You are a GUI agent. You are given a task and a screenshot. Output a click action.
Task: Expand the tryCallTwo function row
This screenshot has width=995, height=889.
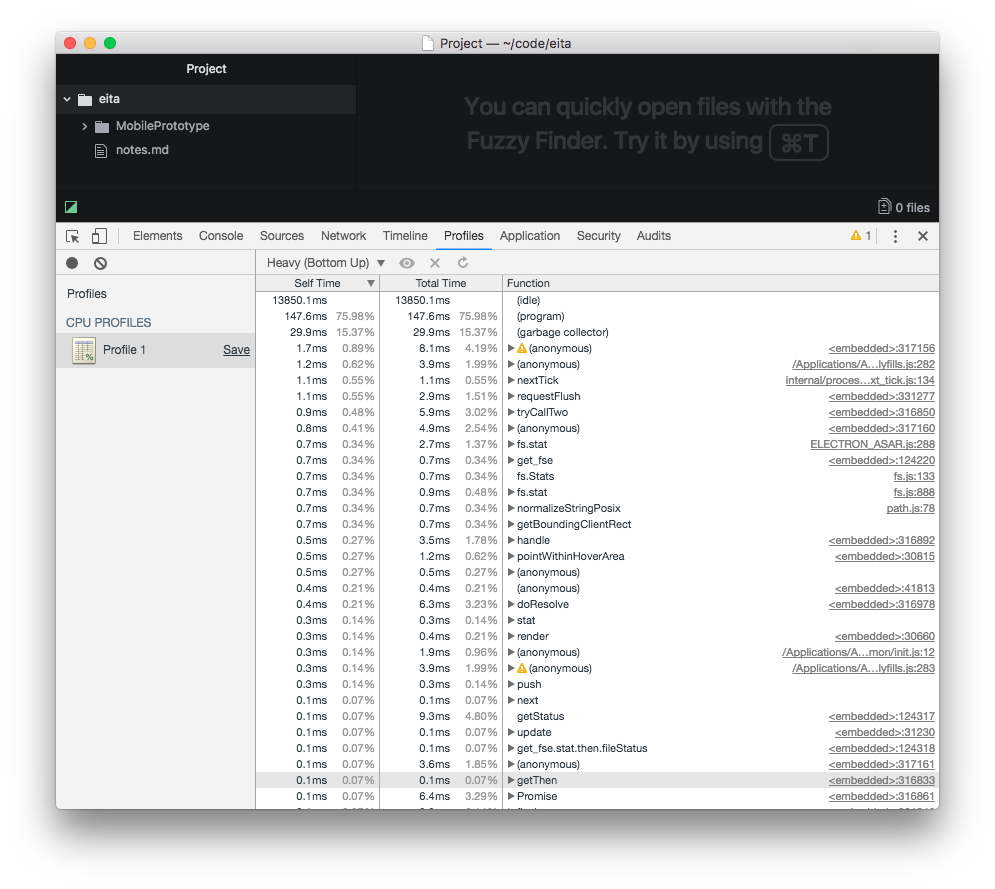coord(511,412)
